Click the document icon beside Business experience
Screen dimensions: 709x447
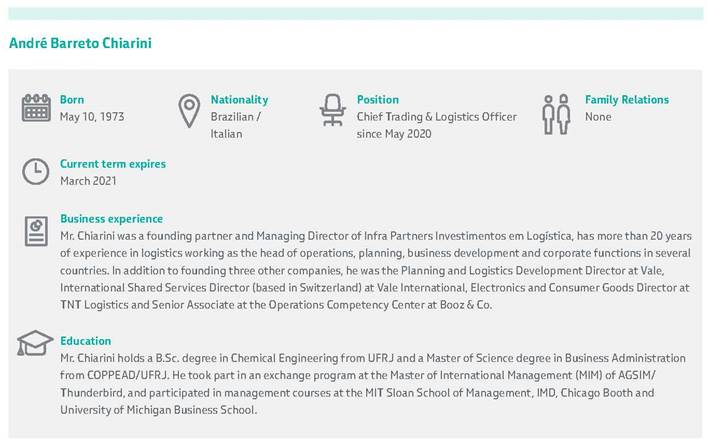tap(36, 232)
